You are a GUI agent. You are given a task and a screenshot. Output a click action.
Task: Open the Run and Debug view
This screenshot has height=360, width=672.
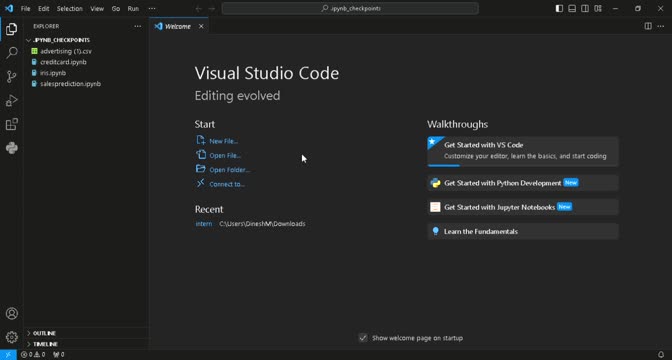click(12, 101)
